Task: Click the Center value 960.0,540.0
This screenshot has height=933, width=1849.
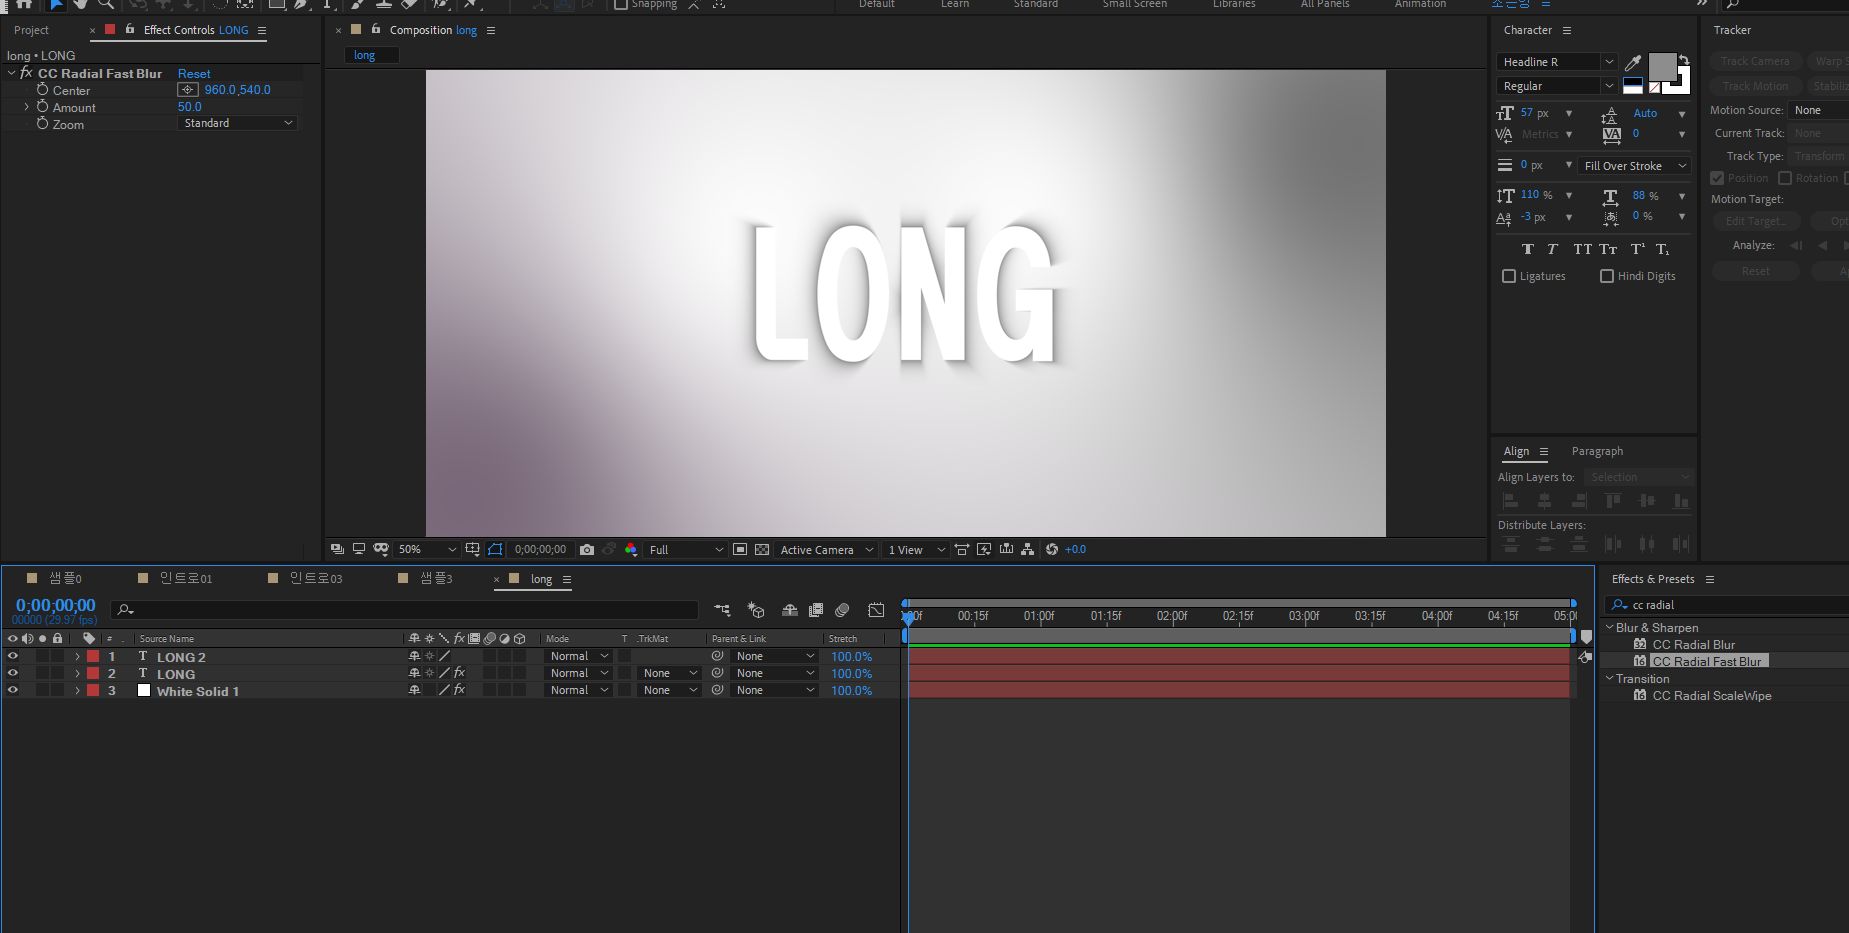Action: tap(237, 90)
